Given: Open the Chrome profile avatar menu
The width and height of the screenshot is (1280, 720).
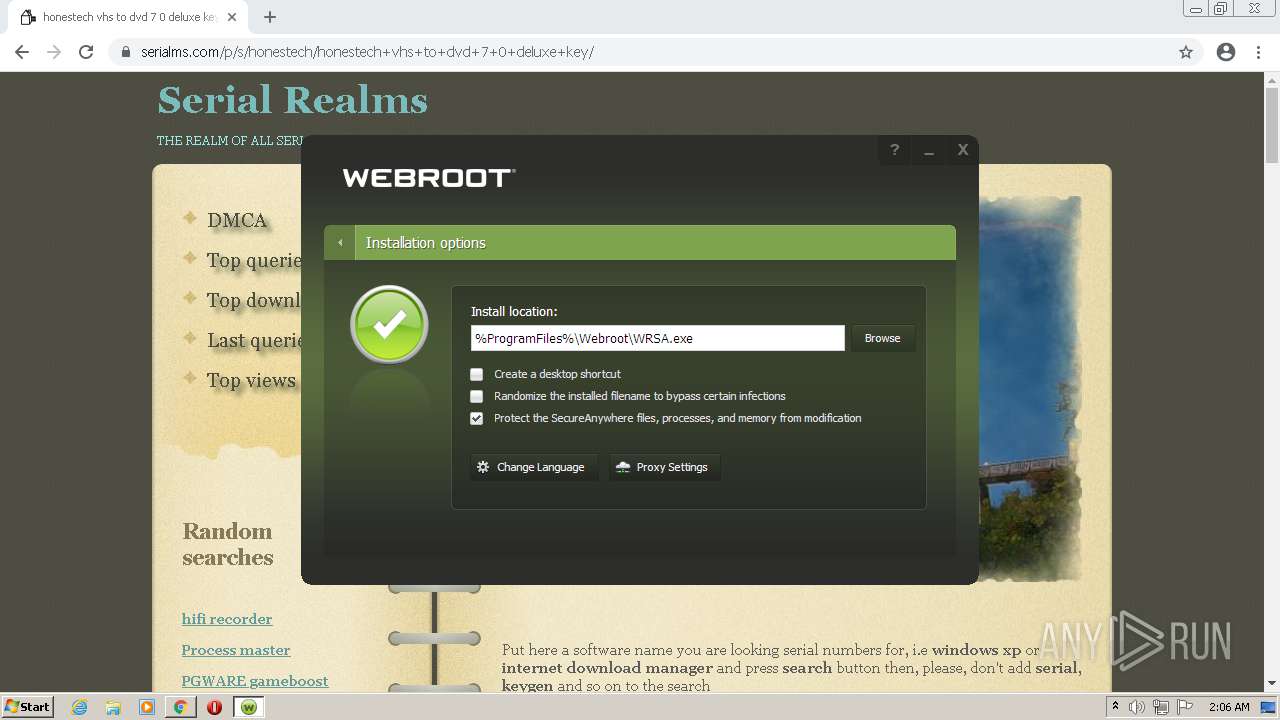Looking at the screenshot, I should [x=1226, y=52].
